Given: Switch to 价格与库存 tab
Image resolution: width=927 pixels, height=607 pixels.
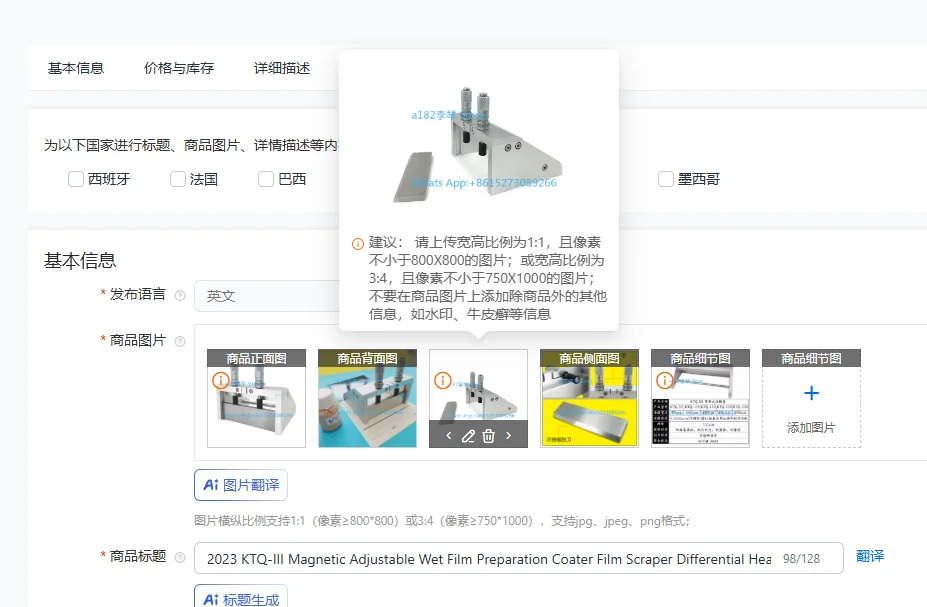Looking at the screenshot, I should click(179, 69).
